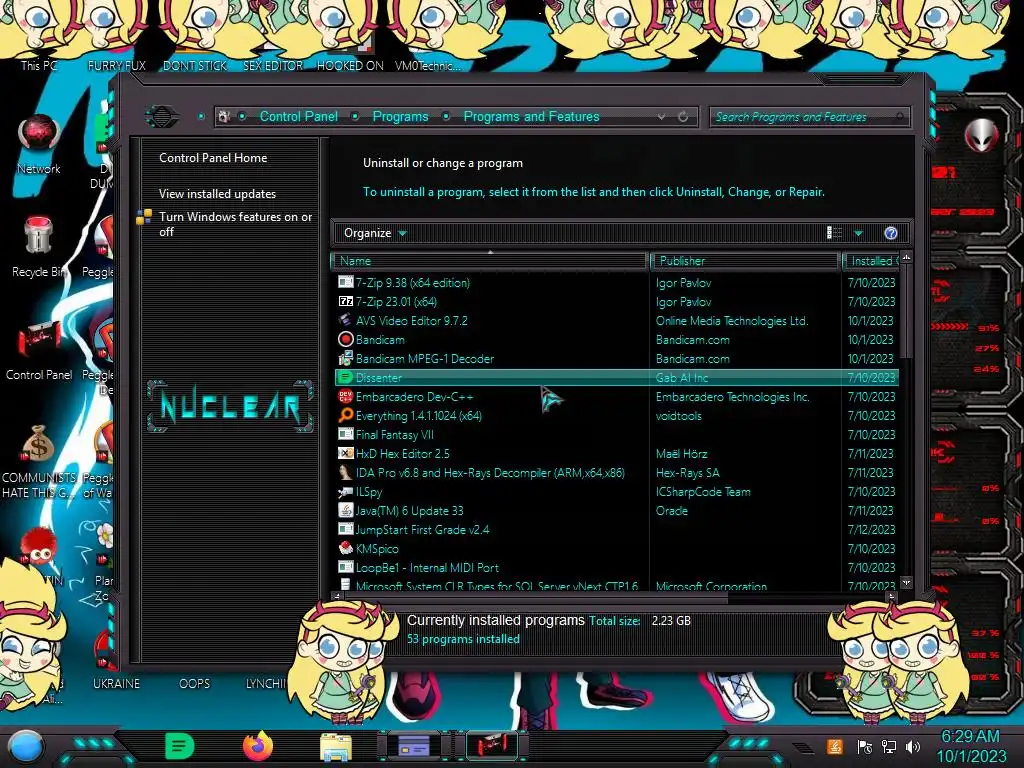
Task: Click the green Dissenter icon in list
Action: (x=345, y=377)
